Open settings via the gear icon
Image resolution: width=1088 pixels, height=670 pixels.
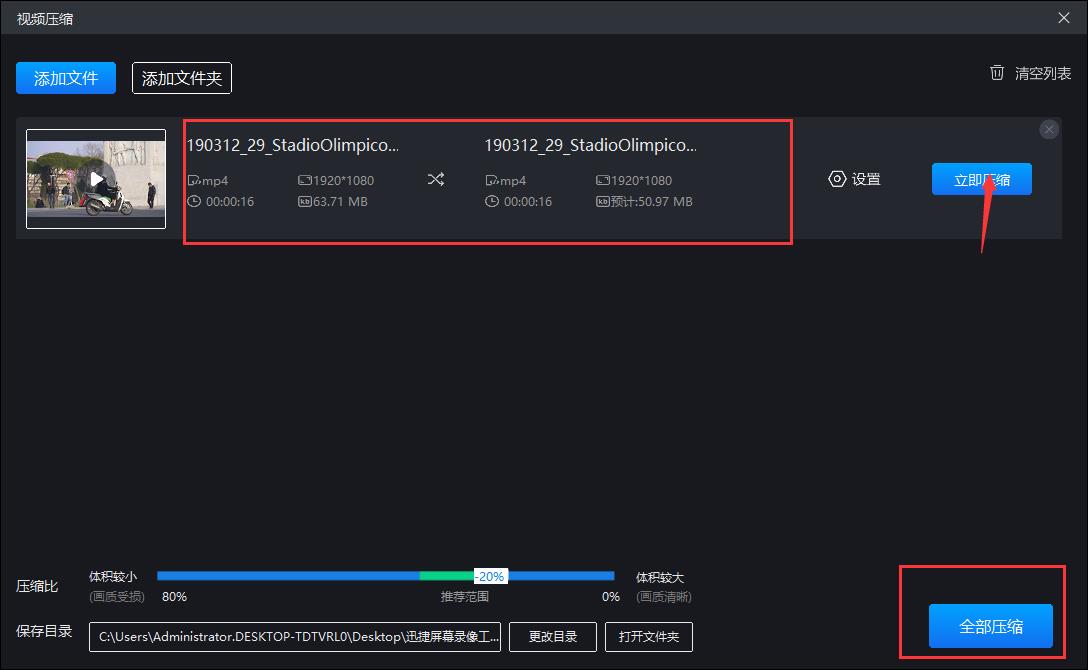click(x=838, y=179)
